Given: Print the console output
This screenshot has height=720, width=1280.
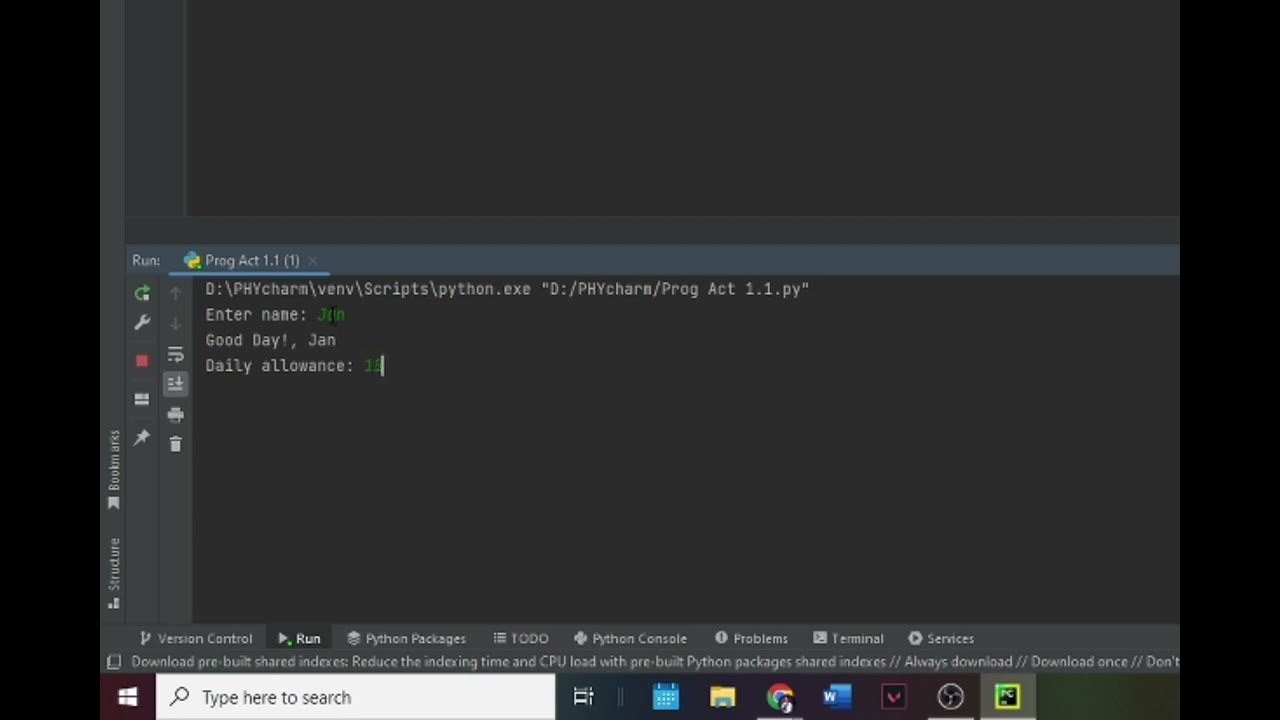Looking at the screenshot, I should tap(176, 414).
